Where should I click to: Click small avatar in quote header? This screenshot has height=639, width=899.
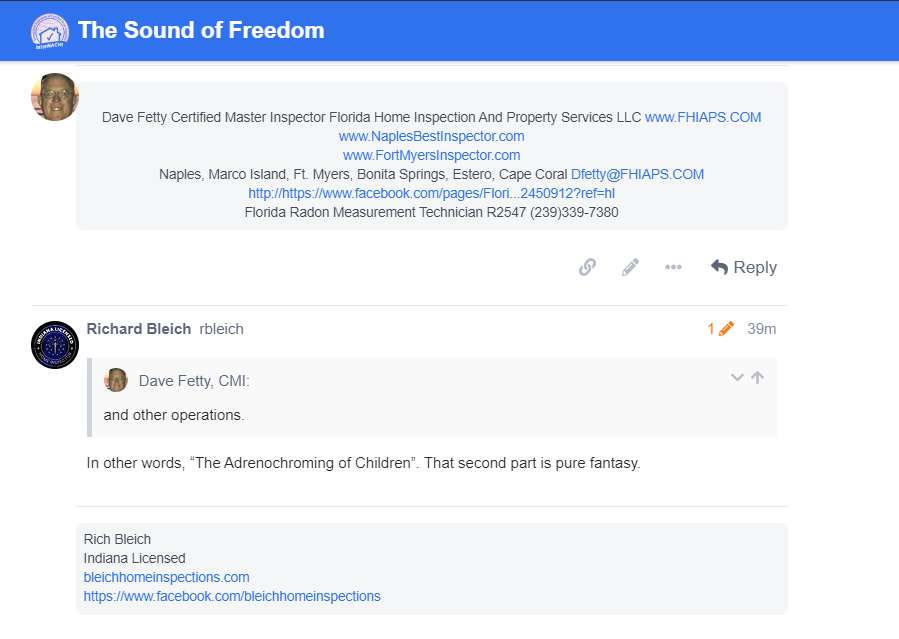[116, 380]
